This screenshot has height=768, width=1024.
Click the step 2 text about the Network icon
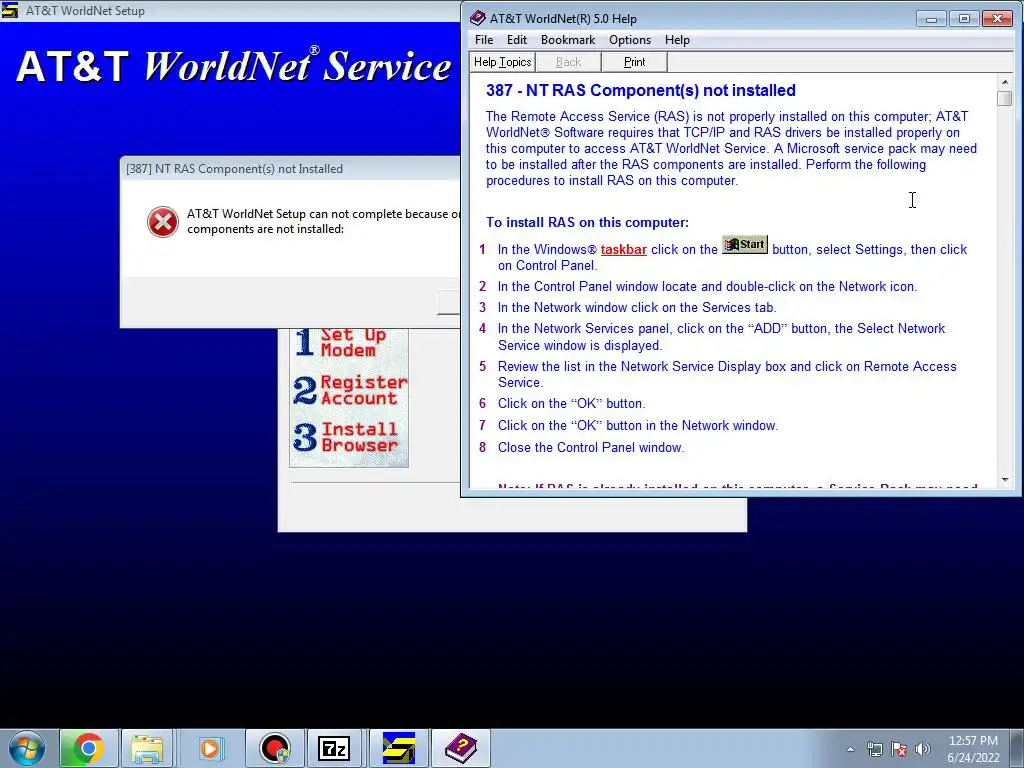click(x=707, y=287)
